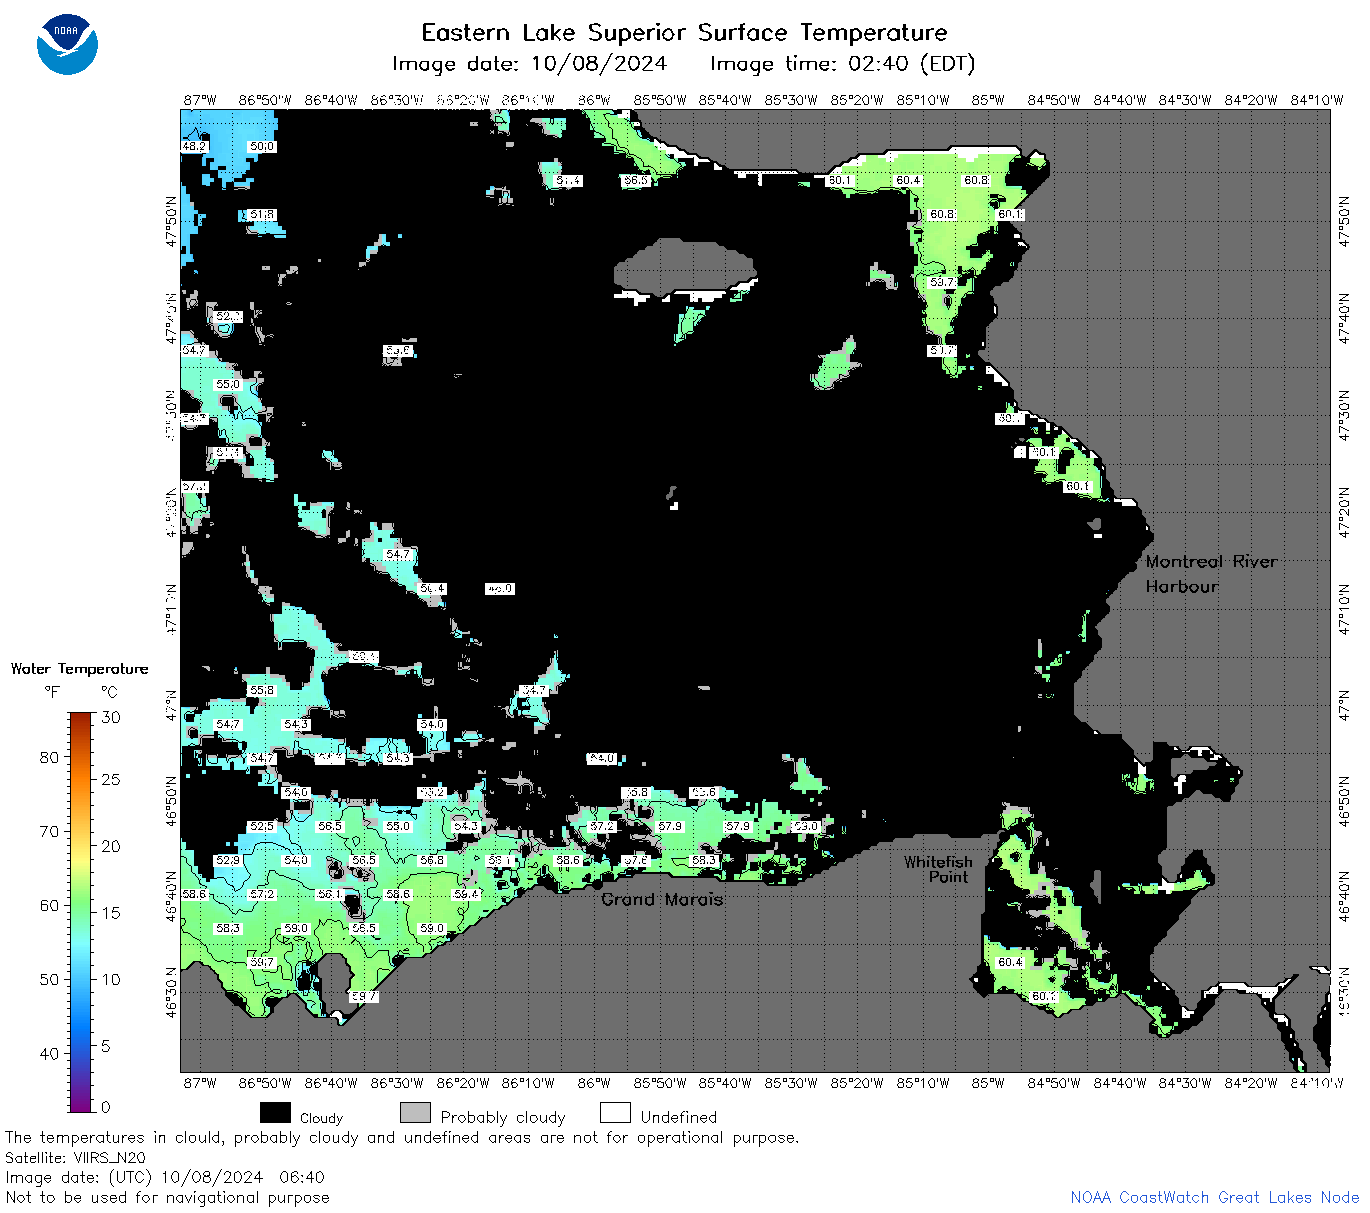Click the black Cloudy legend swatch
The image size is (1370, 1213).
coord(275,1113)
